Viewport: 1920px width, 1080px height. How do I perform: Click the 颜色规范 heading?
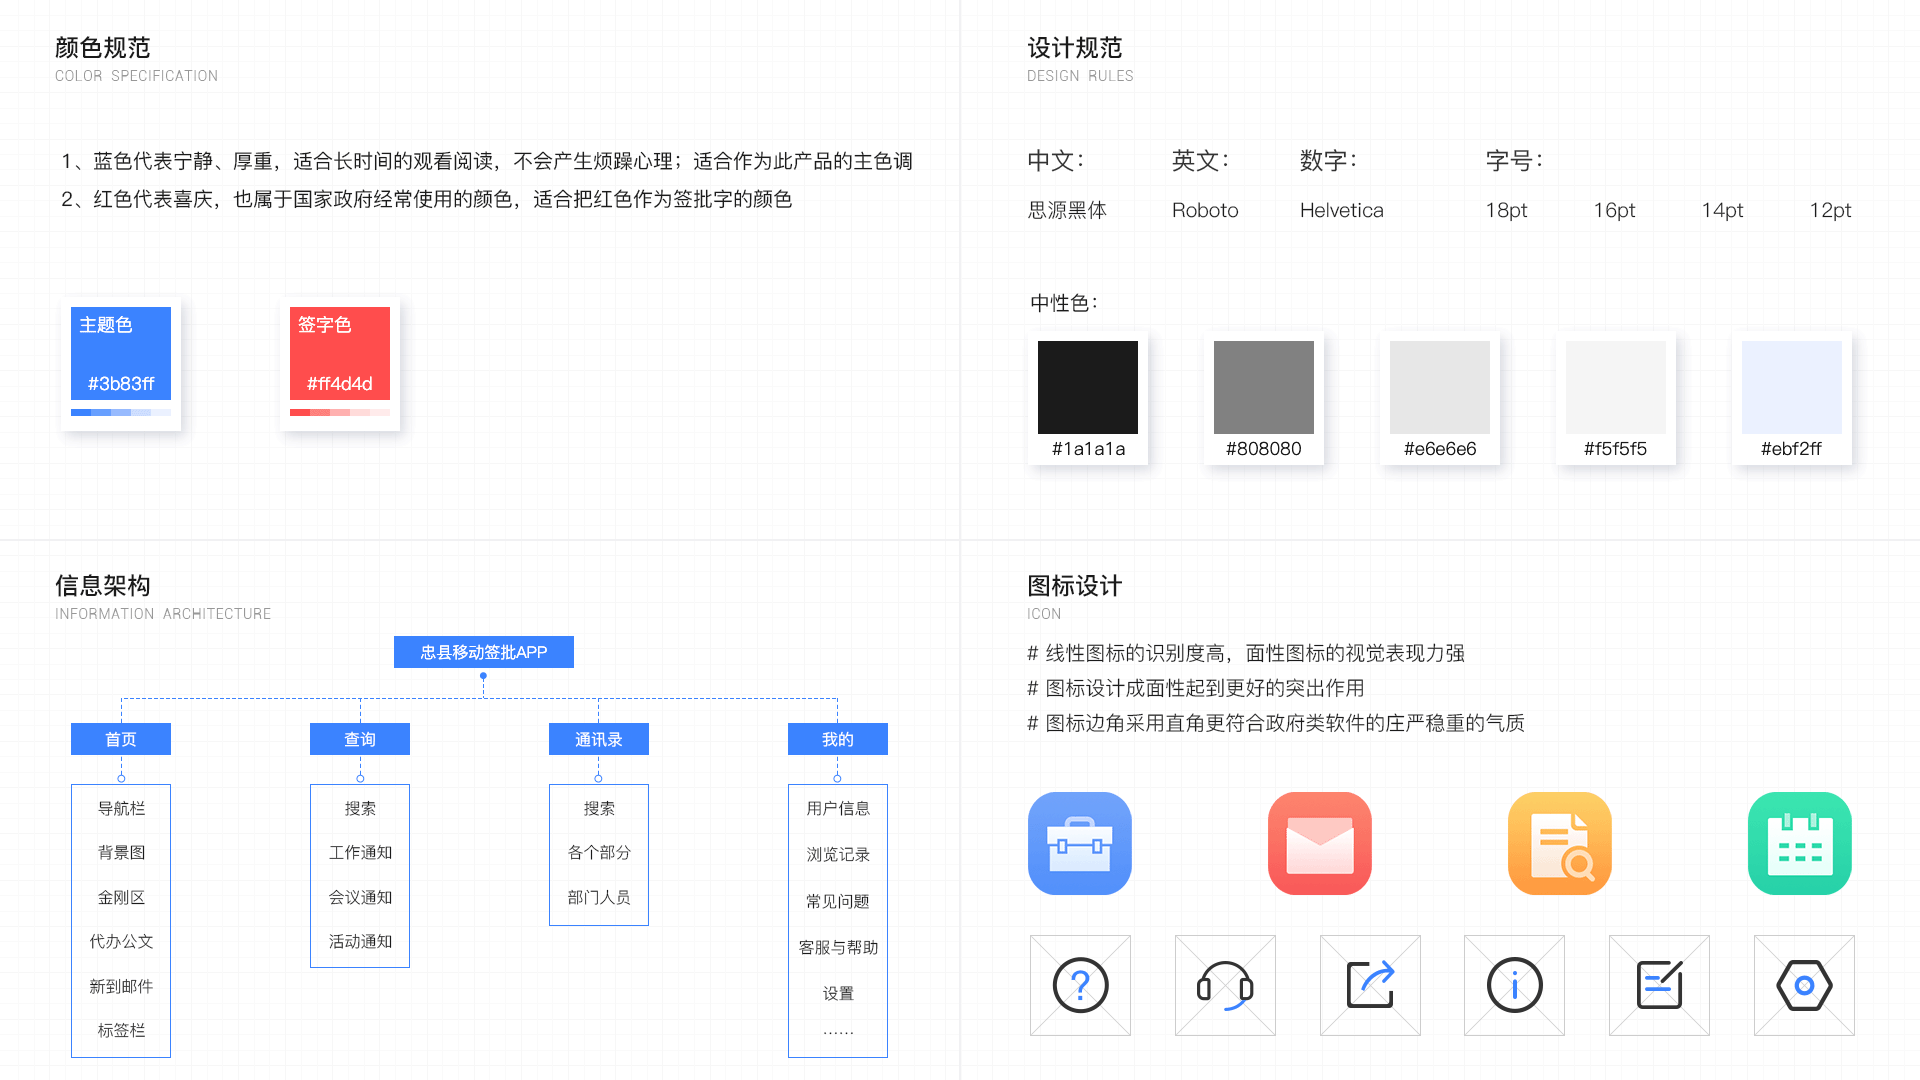(x=102, y=48)
